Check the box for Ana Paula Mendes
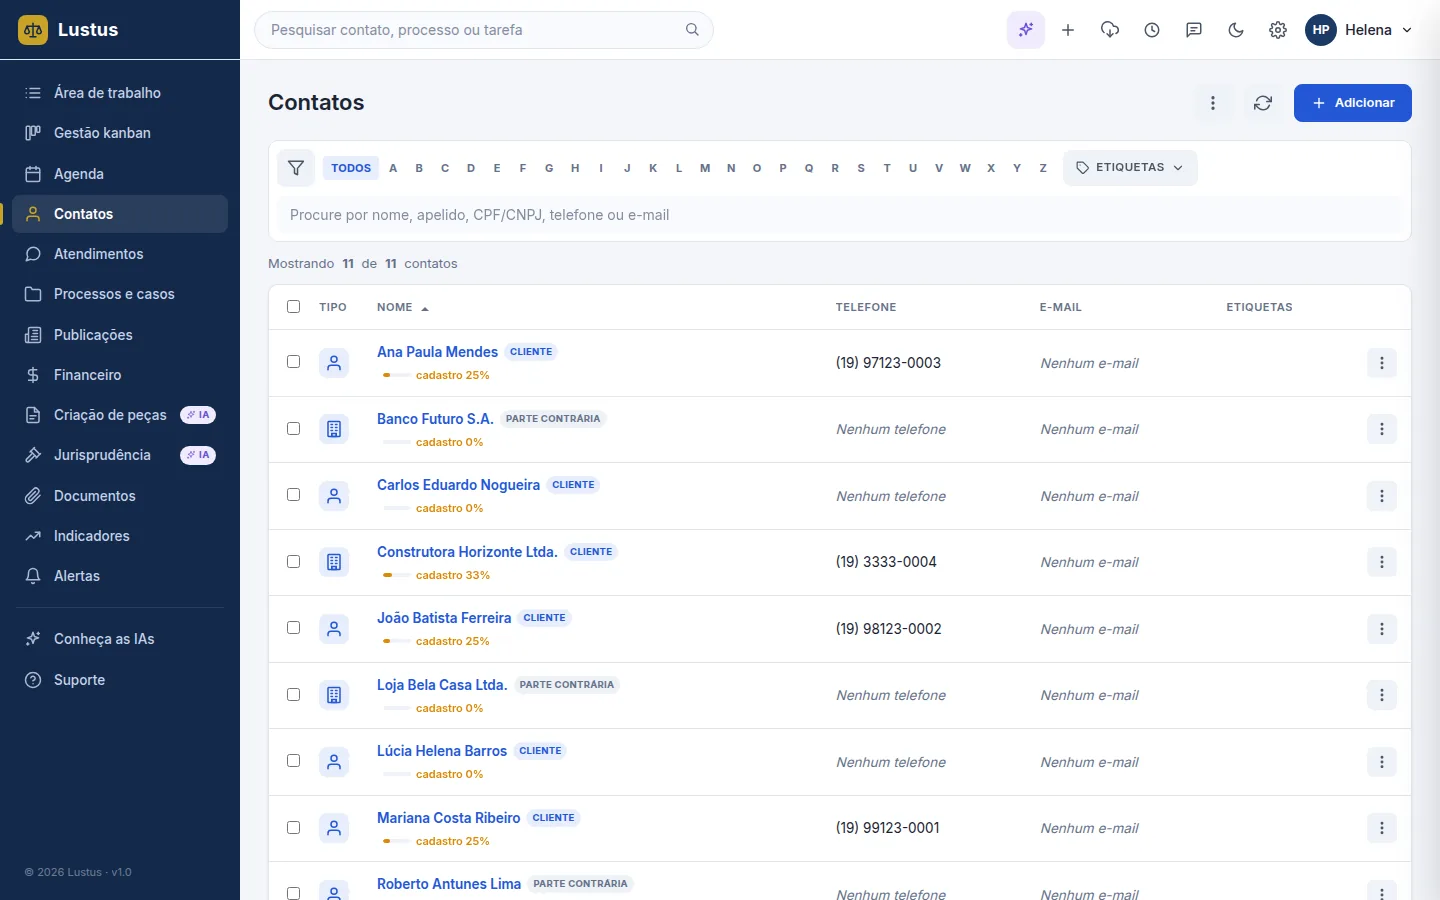The image size is (1440, 900). pyautogui.click(x=293, y=362)
